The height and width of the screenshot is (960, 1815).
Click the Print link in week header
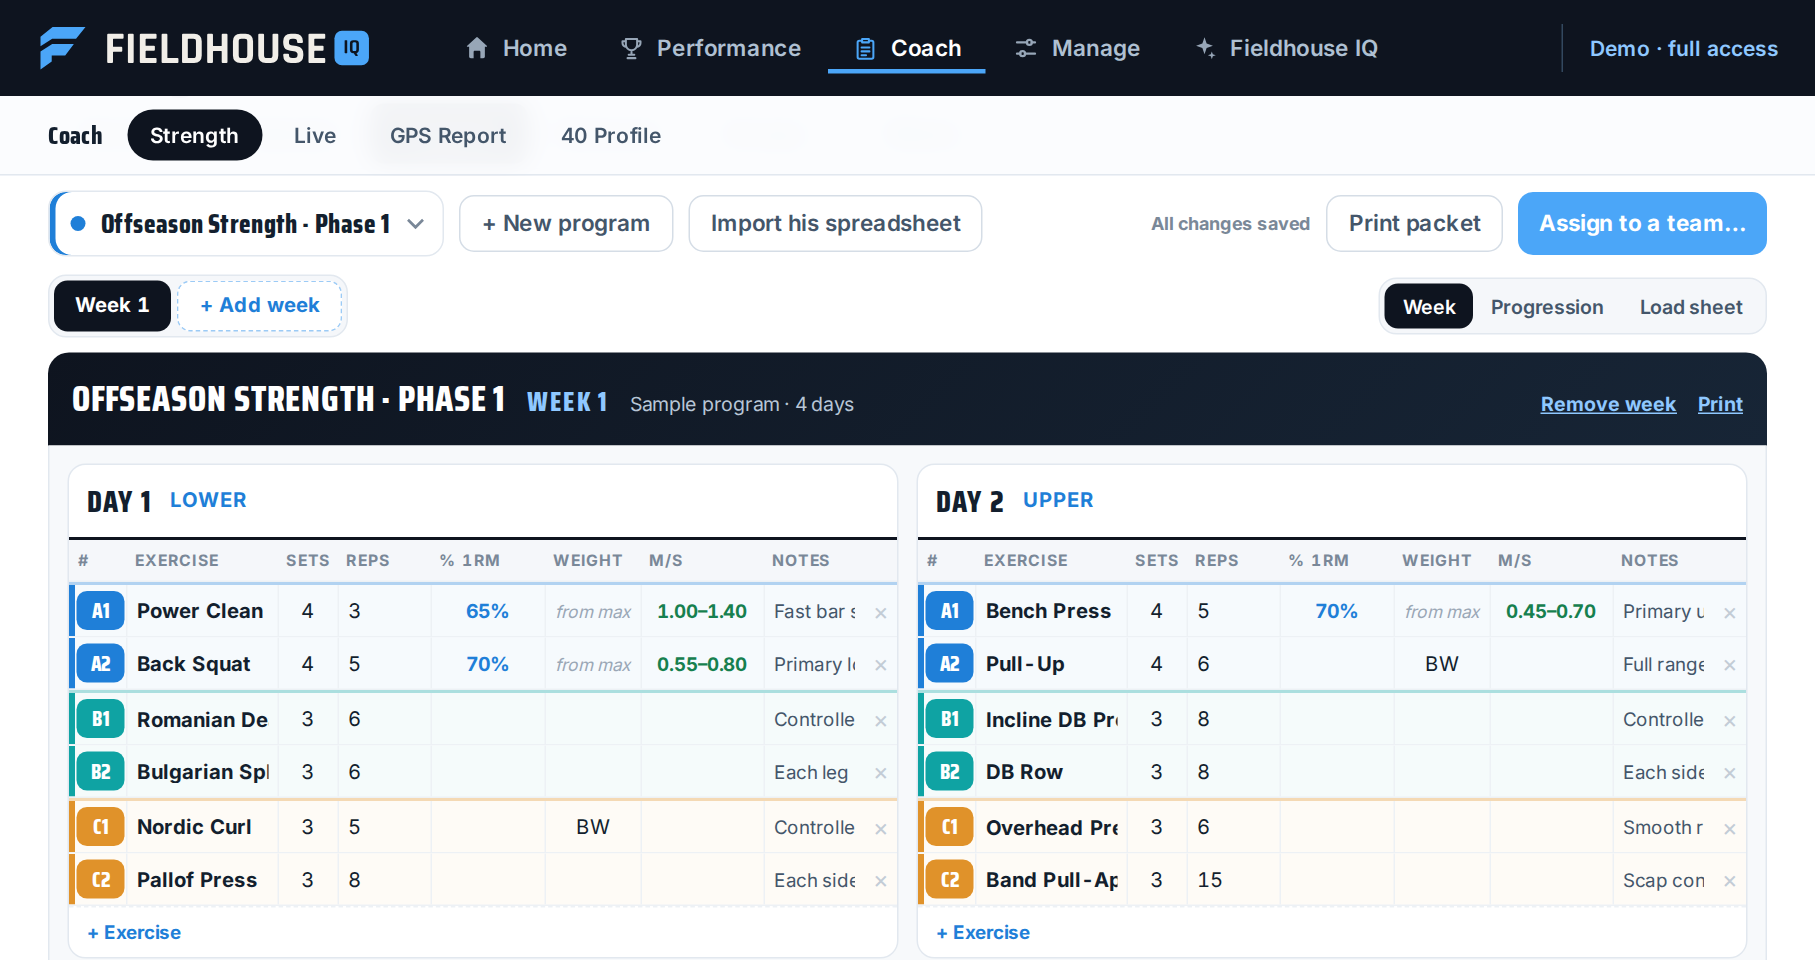(x=1720, y=404)
